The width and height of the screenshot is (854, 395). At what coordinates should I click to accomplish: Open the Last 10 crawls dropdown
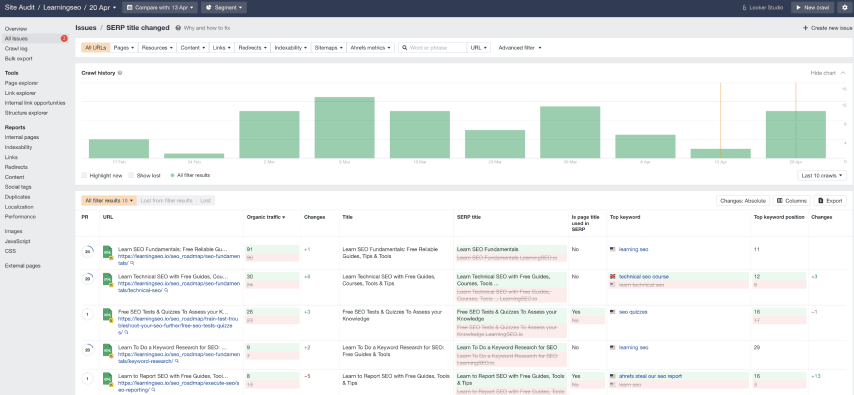[821, 175]
